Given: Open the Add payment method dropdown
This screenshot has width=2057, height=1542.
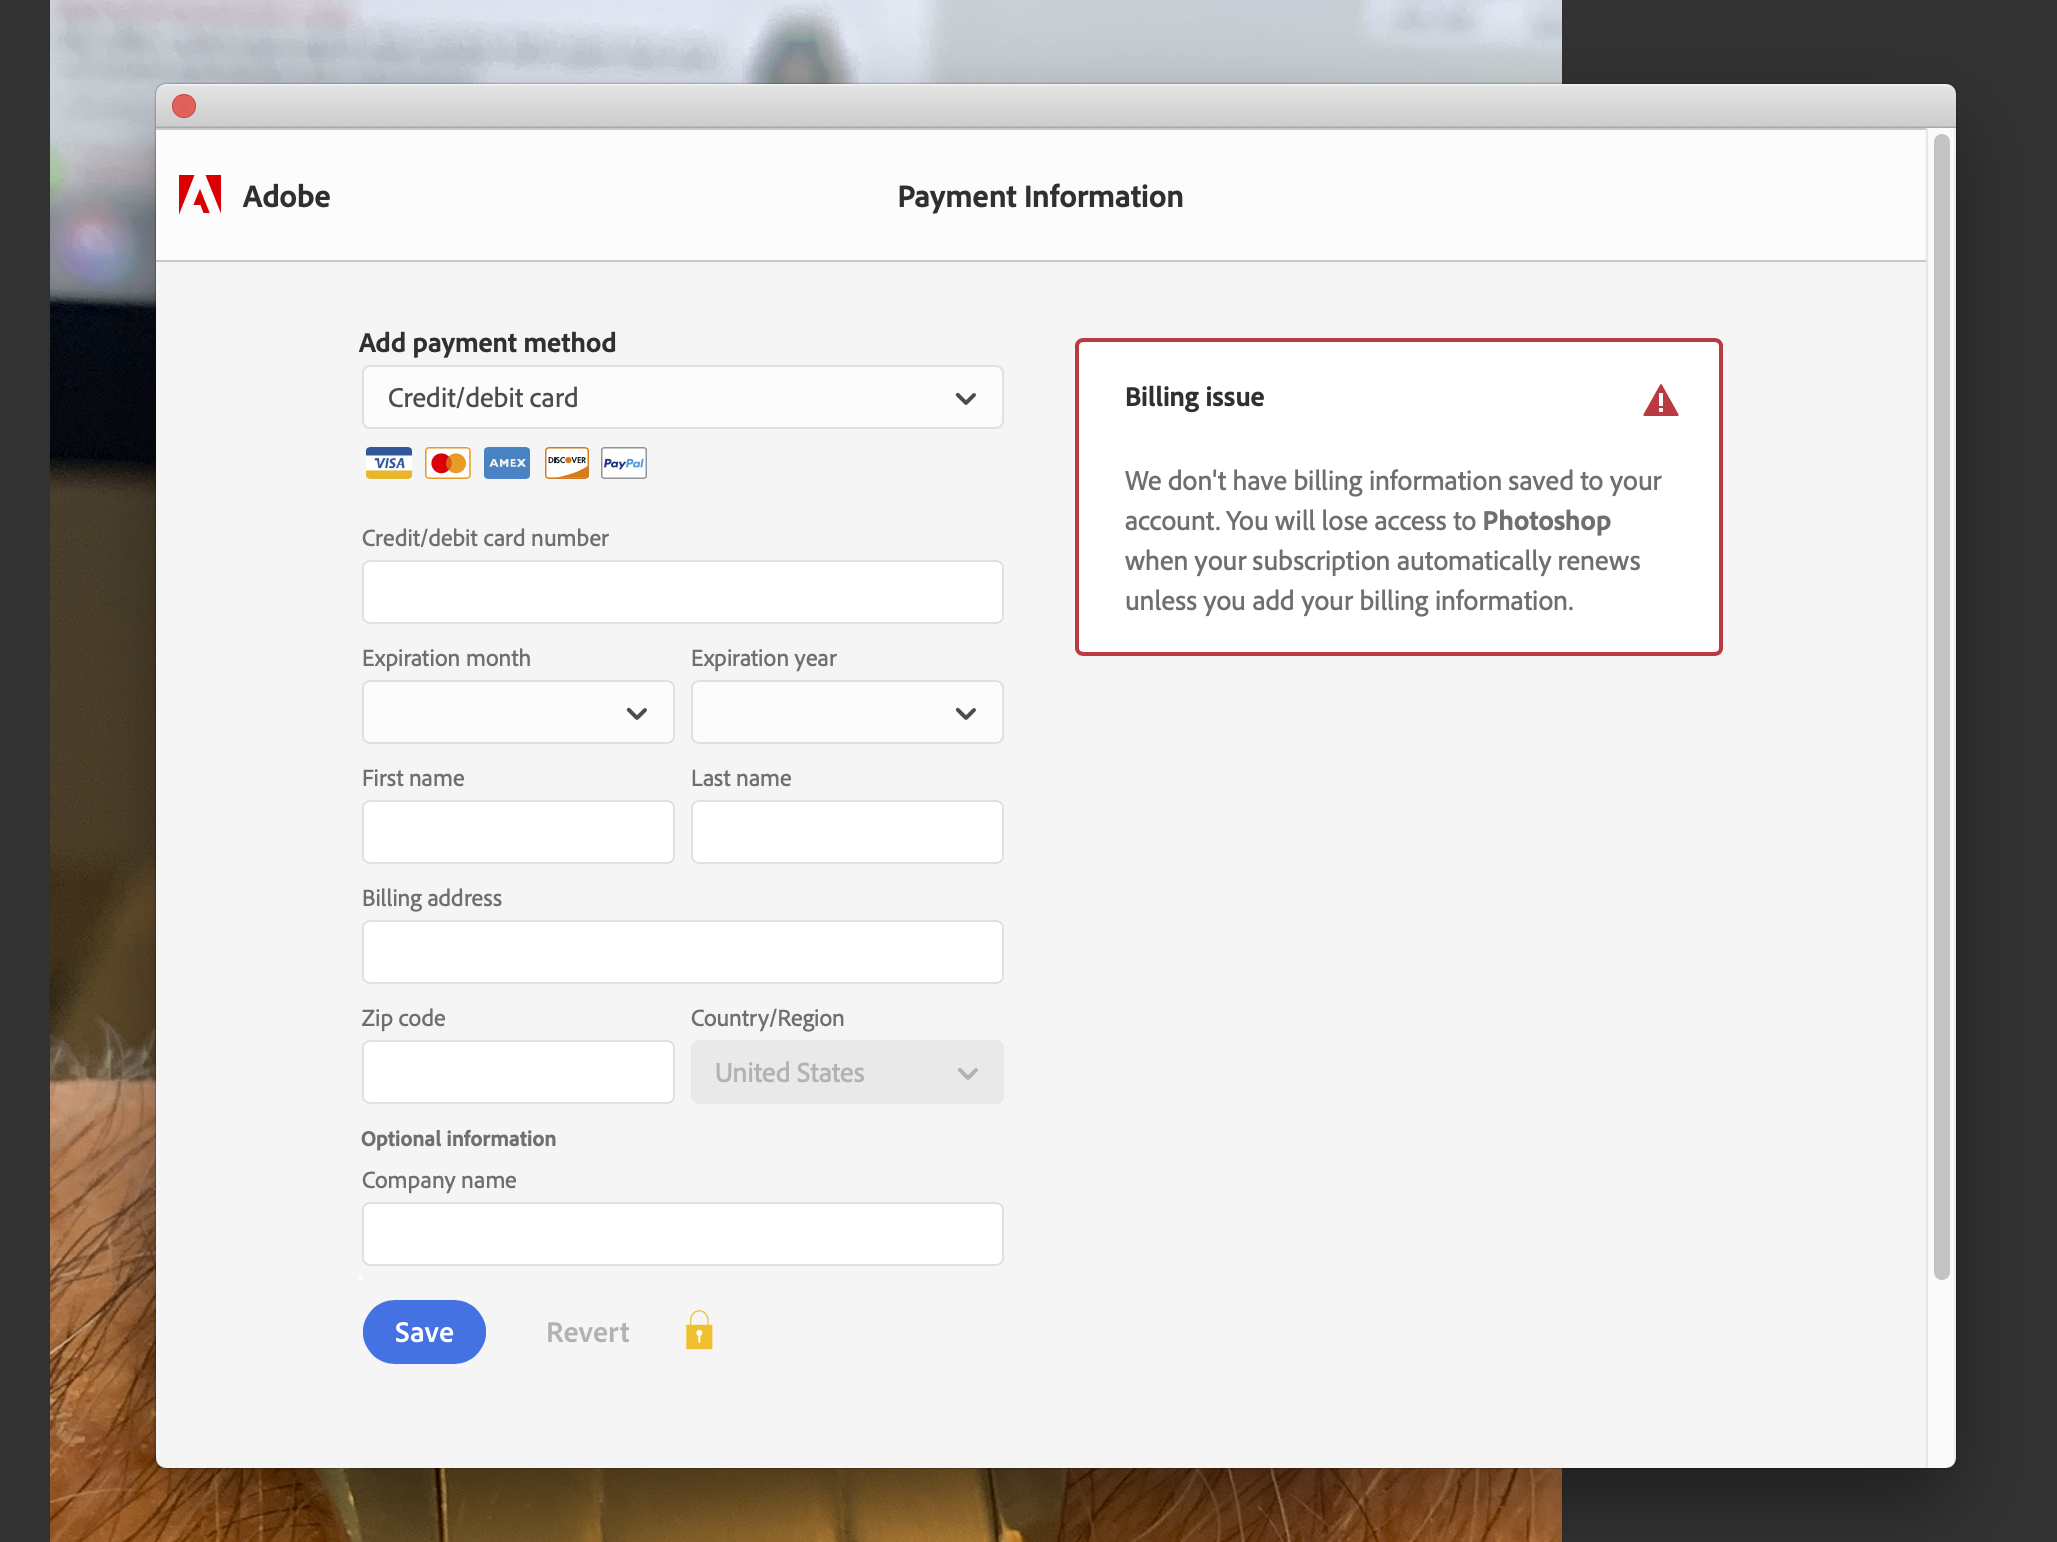Looking at the screenshot, I should point(682,397).
